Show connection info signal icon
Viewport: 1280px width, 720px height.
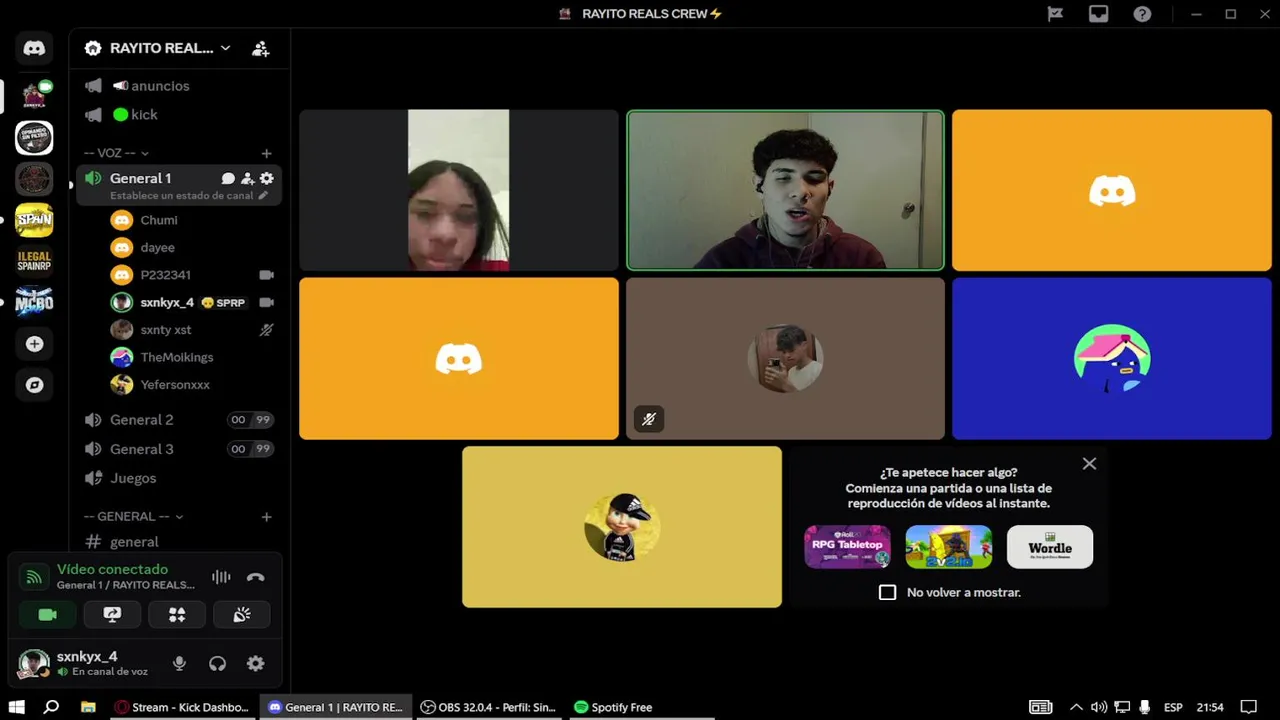(x=34, y=577)
